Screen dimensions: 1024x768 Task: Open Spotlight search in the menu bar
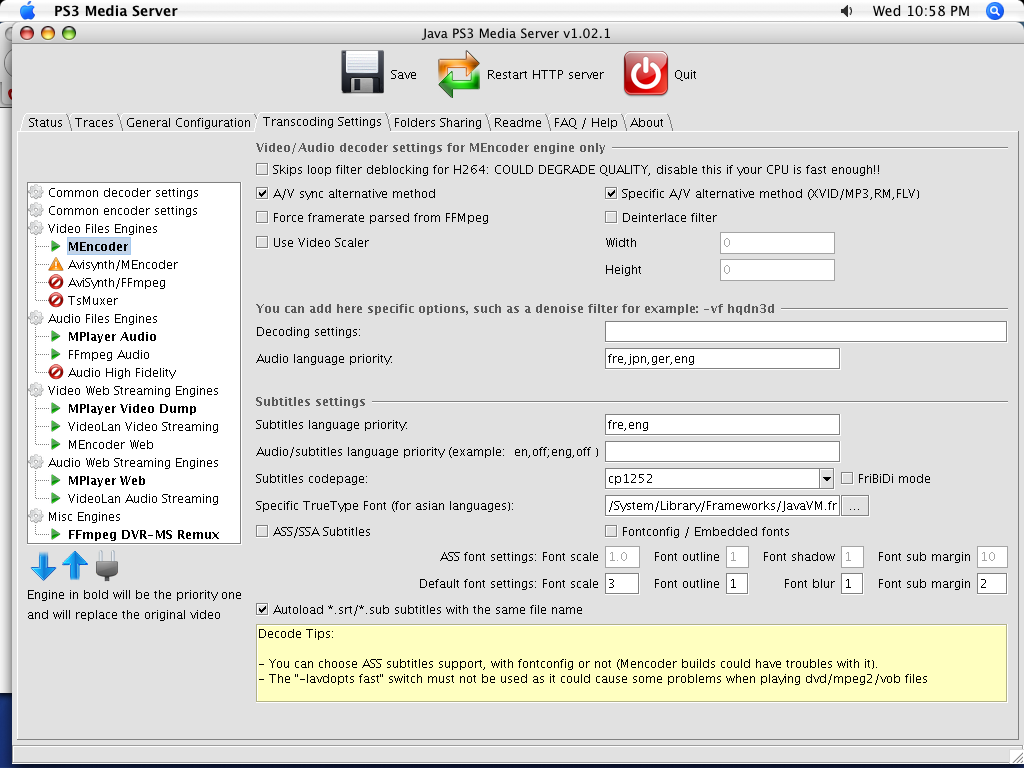[995, 10]
